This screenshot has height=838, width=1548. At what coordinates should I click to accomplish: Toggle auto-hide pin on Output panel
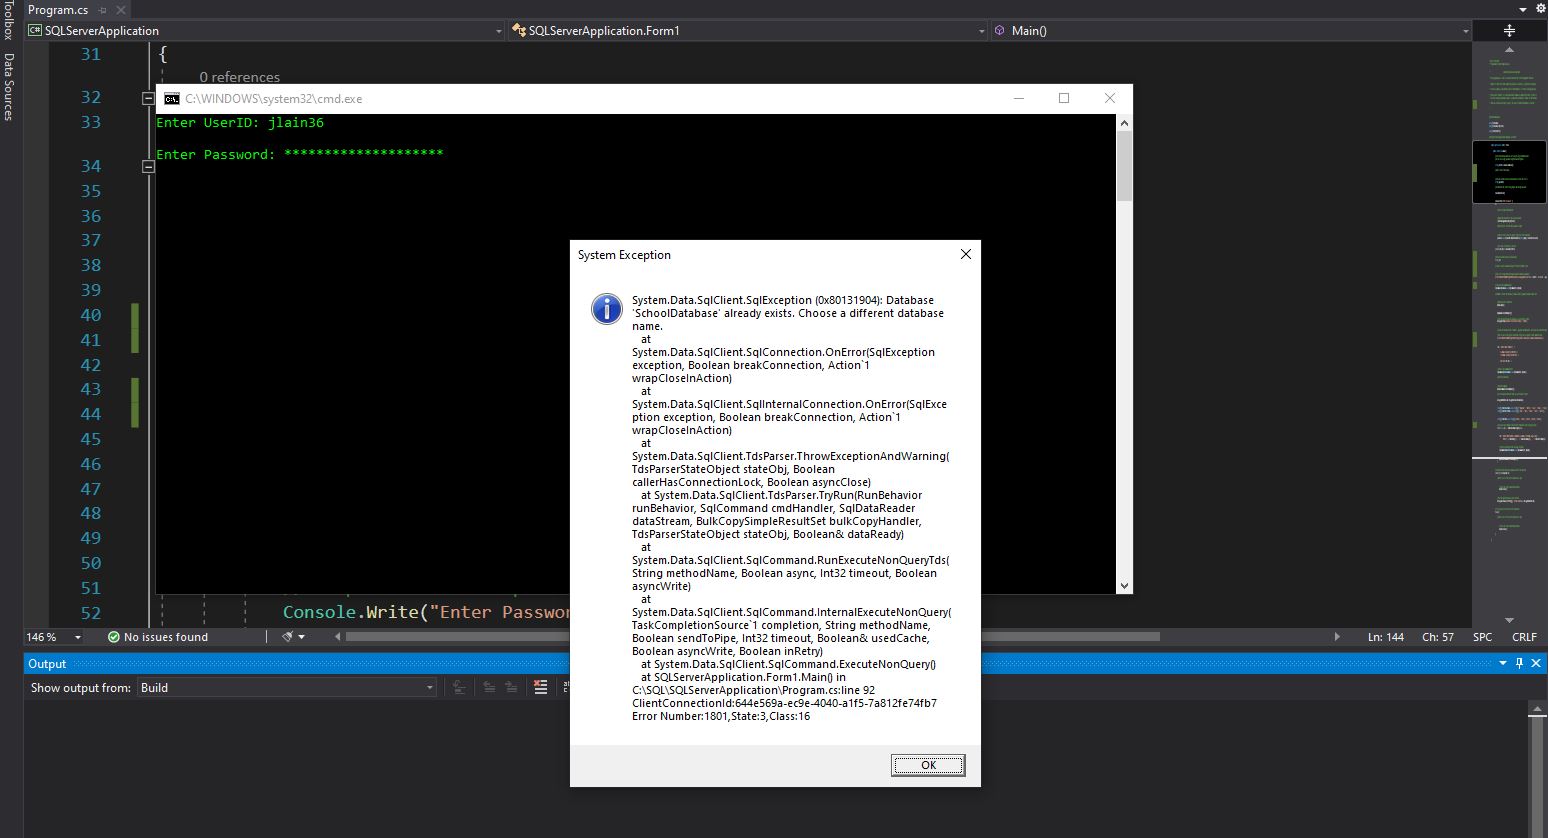point(1520,664)
